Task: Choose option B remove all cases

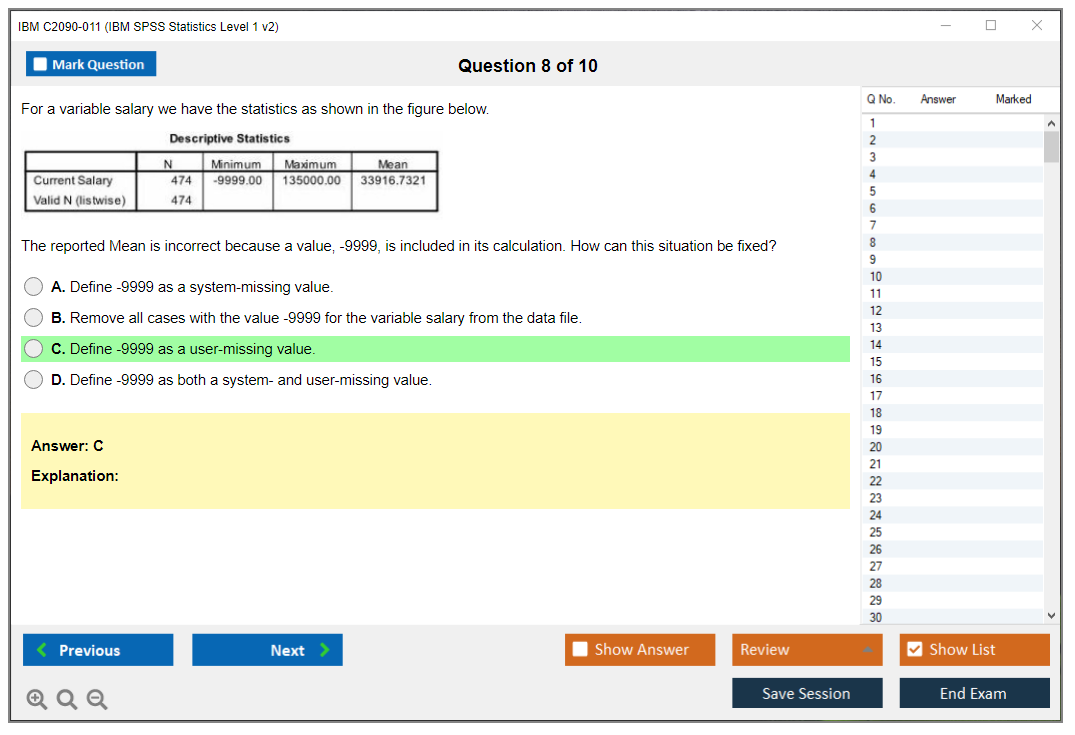Action: click(34, 318)
